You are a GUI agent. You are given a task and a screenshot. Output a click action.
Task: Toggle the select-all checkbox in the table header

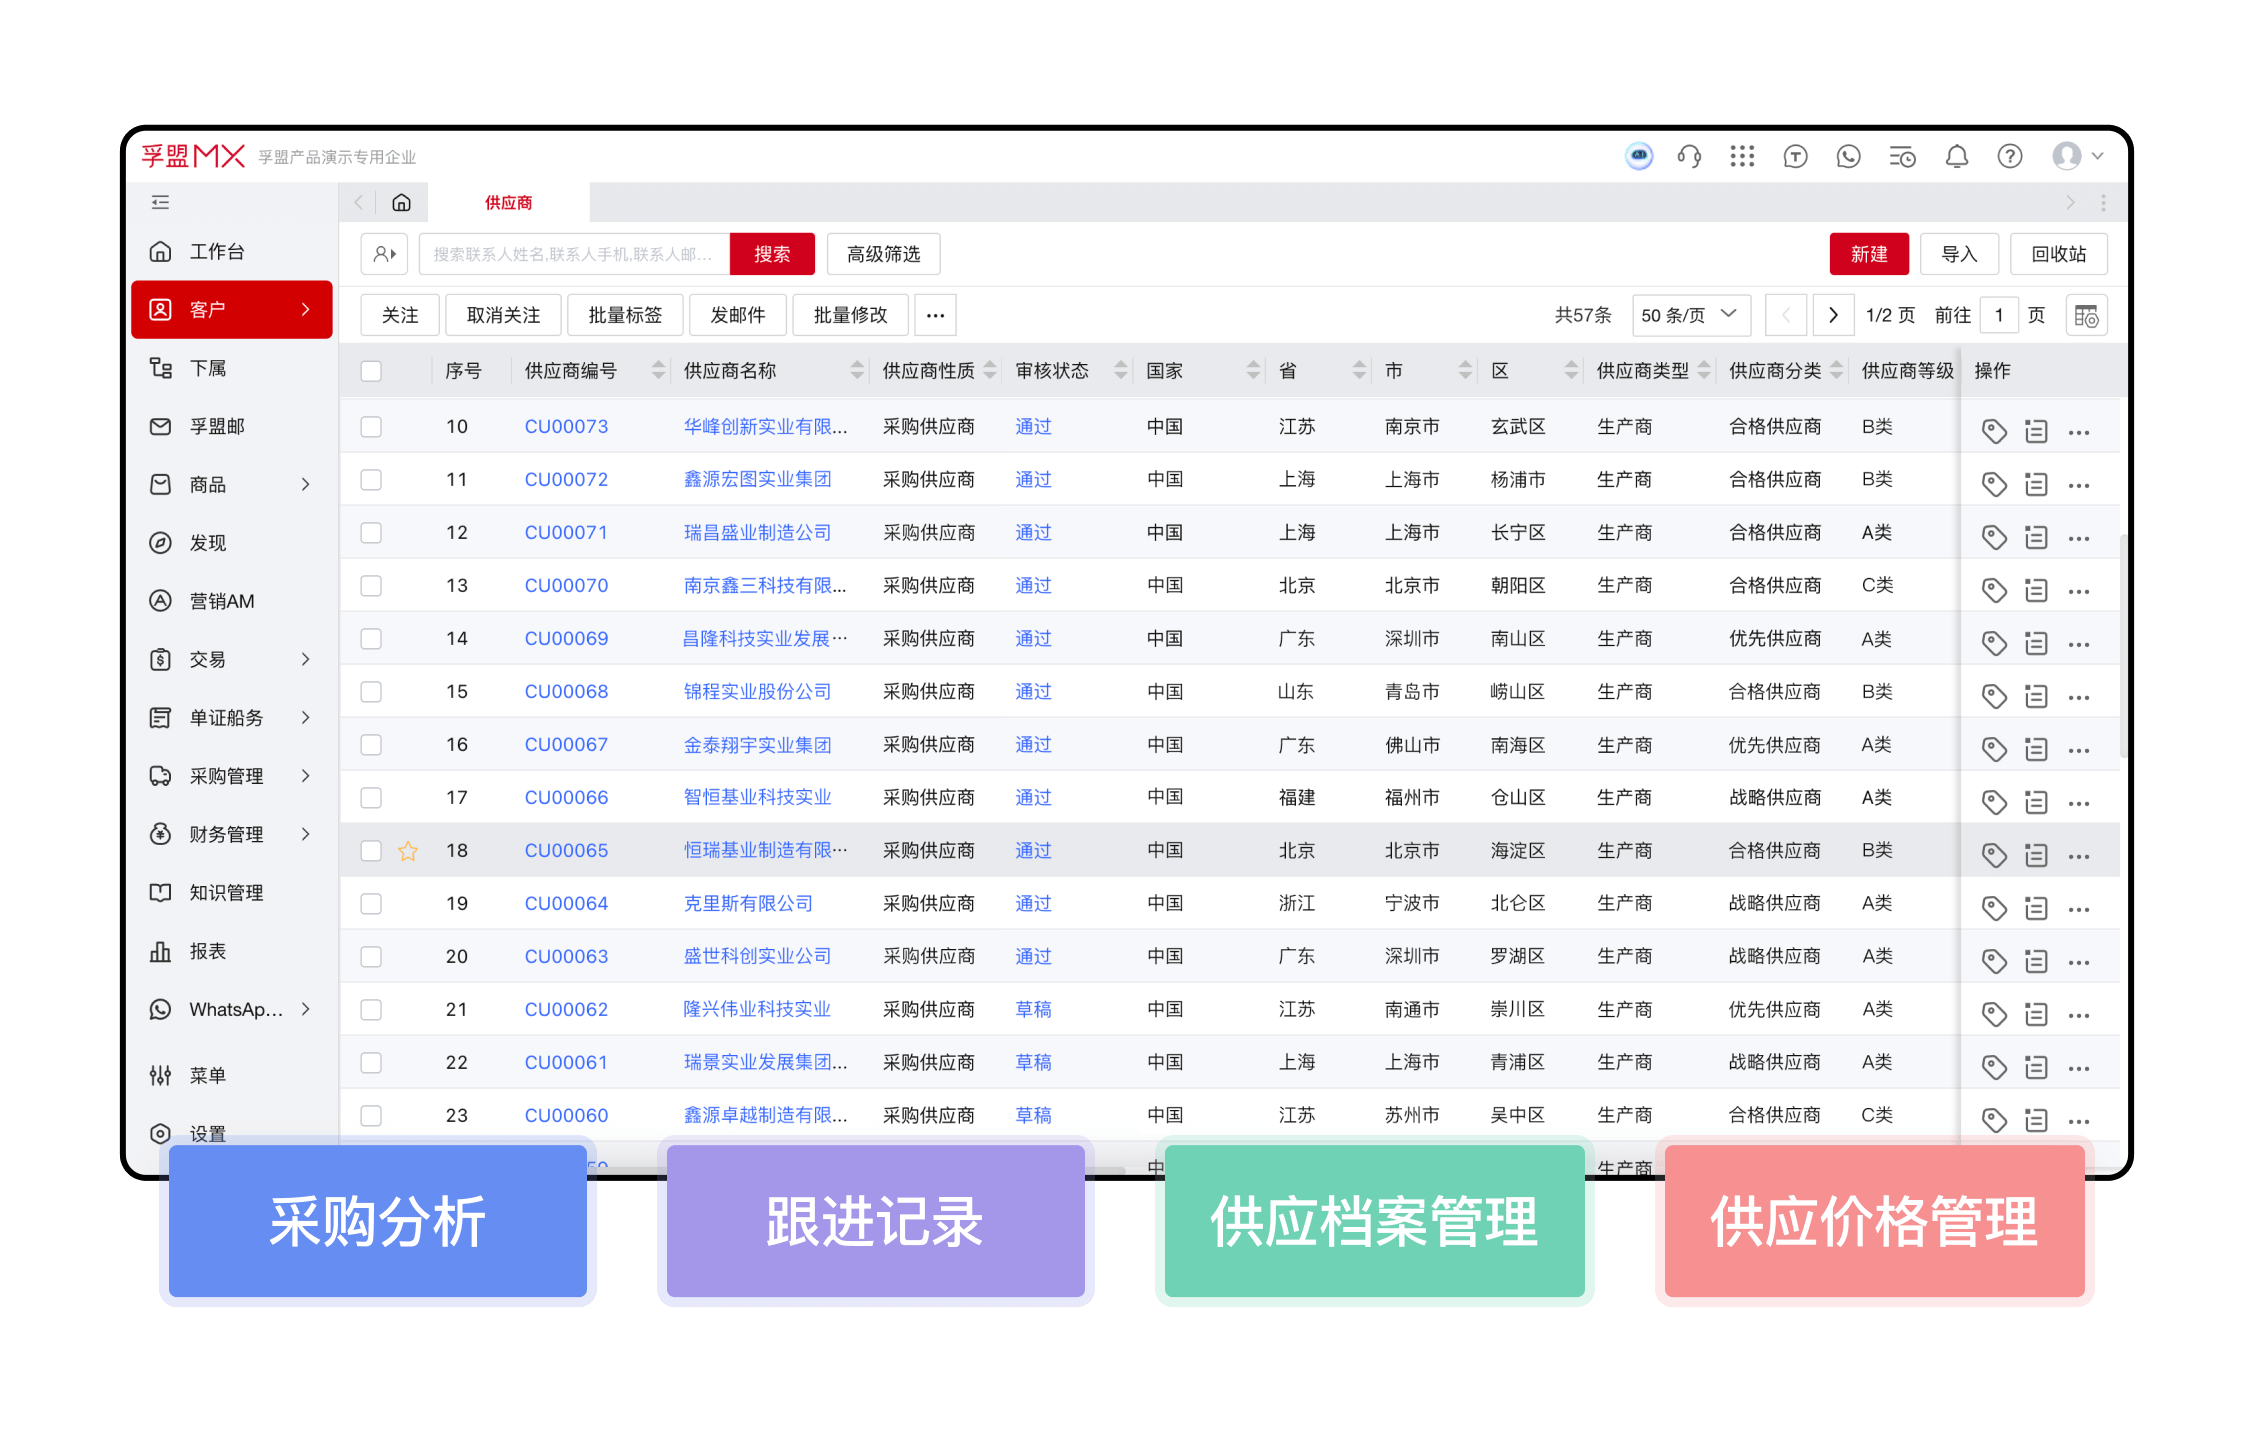(x=371, y=370)
